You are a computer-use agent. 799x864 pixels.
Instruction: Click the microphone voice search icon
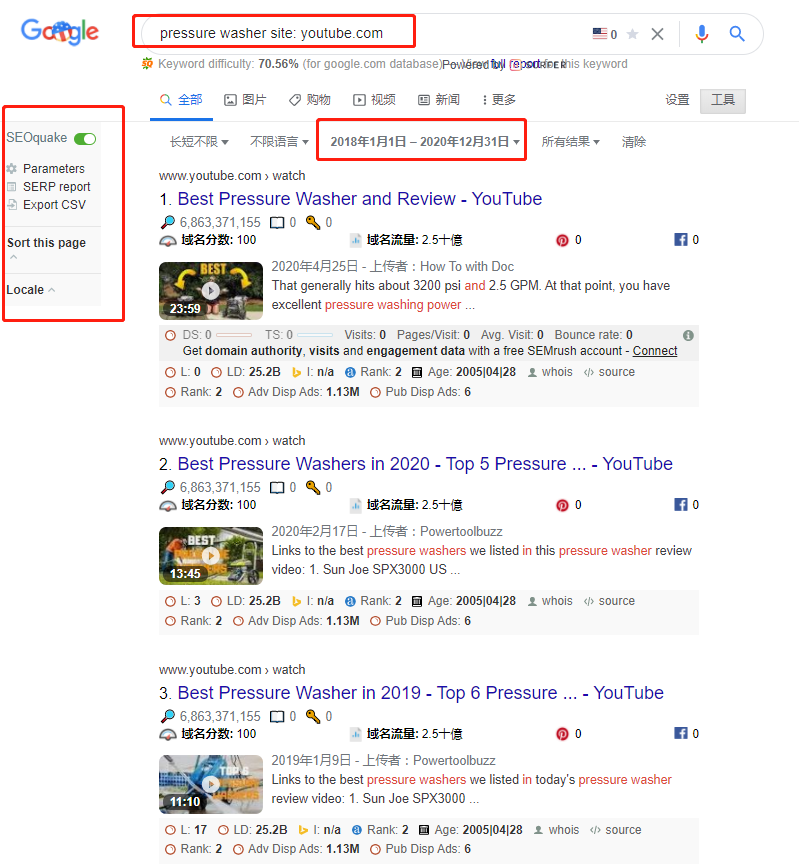[701, 34]
